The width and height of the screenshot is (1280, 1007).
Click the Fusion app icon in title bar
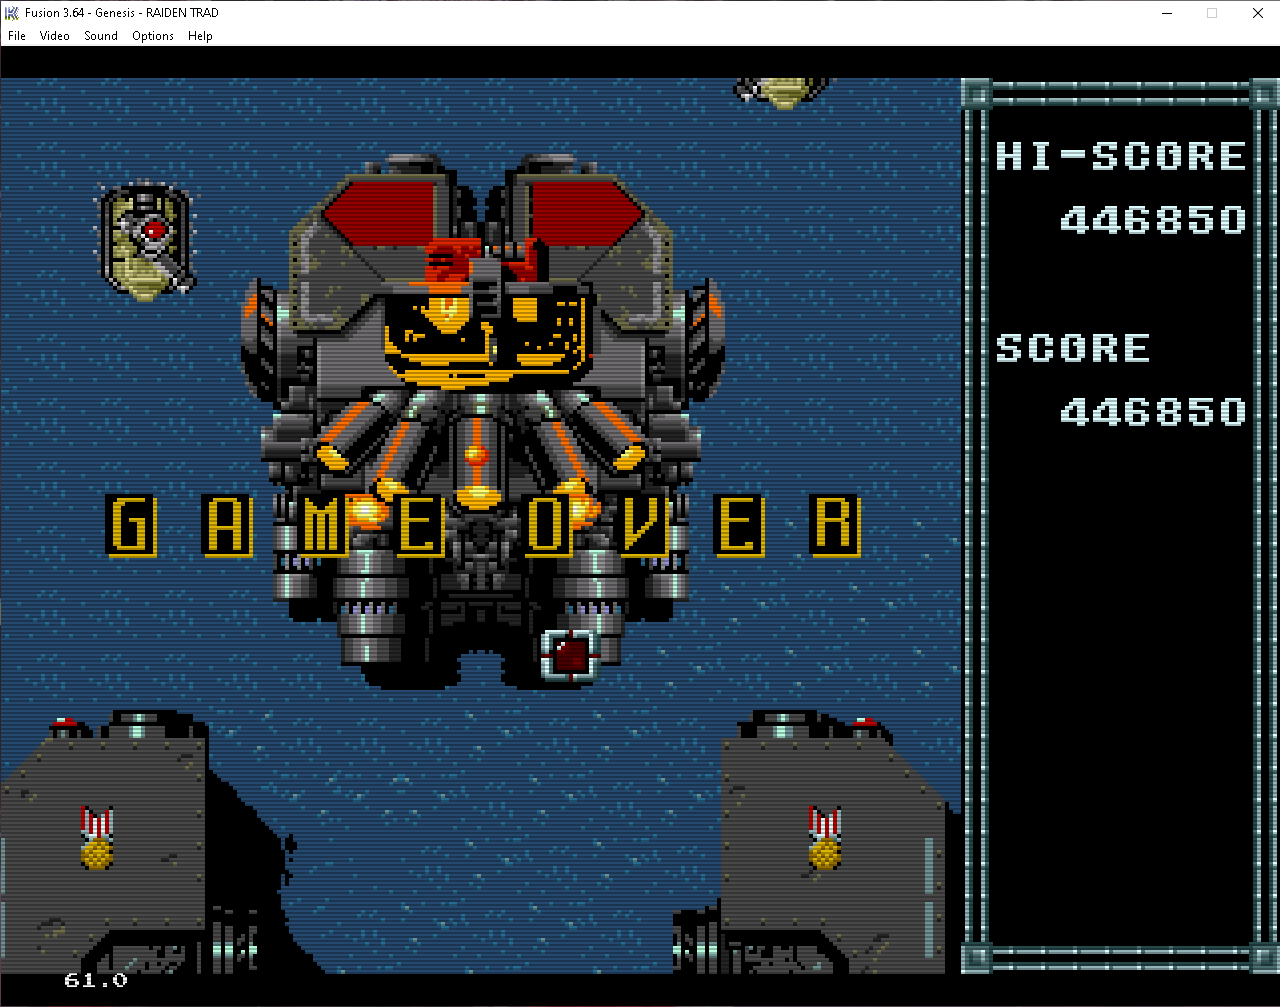coord(12,13)
